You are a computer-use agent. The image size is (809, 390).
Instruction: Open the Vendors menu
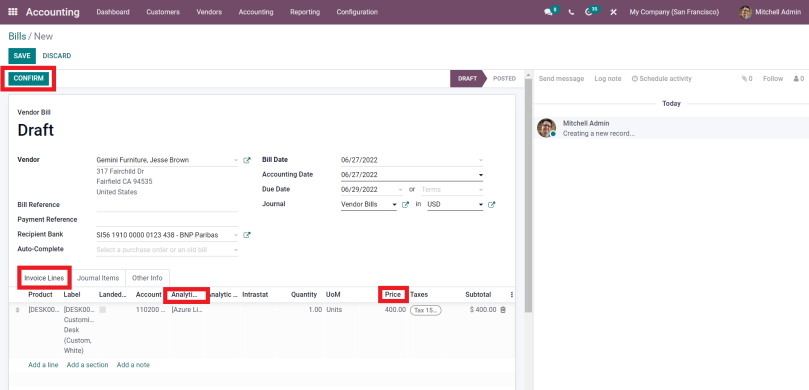(209, 12)
